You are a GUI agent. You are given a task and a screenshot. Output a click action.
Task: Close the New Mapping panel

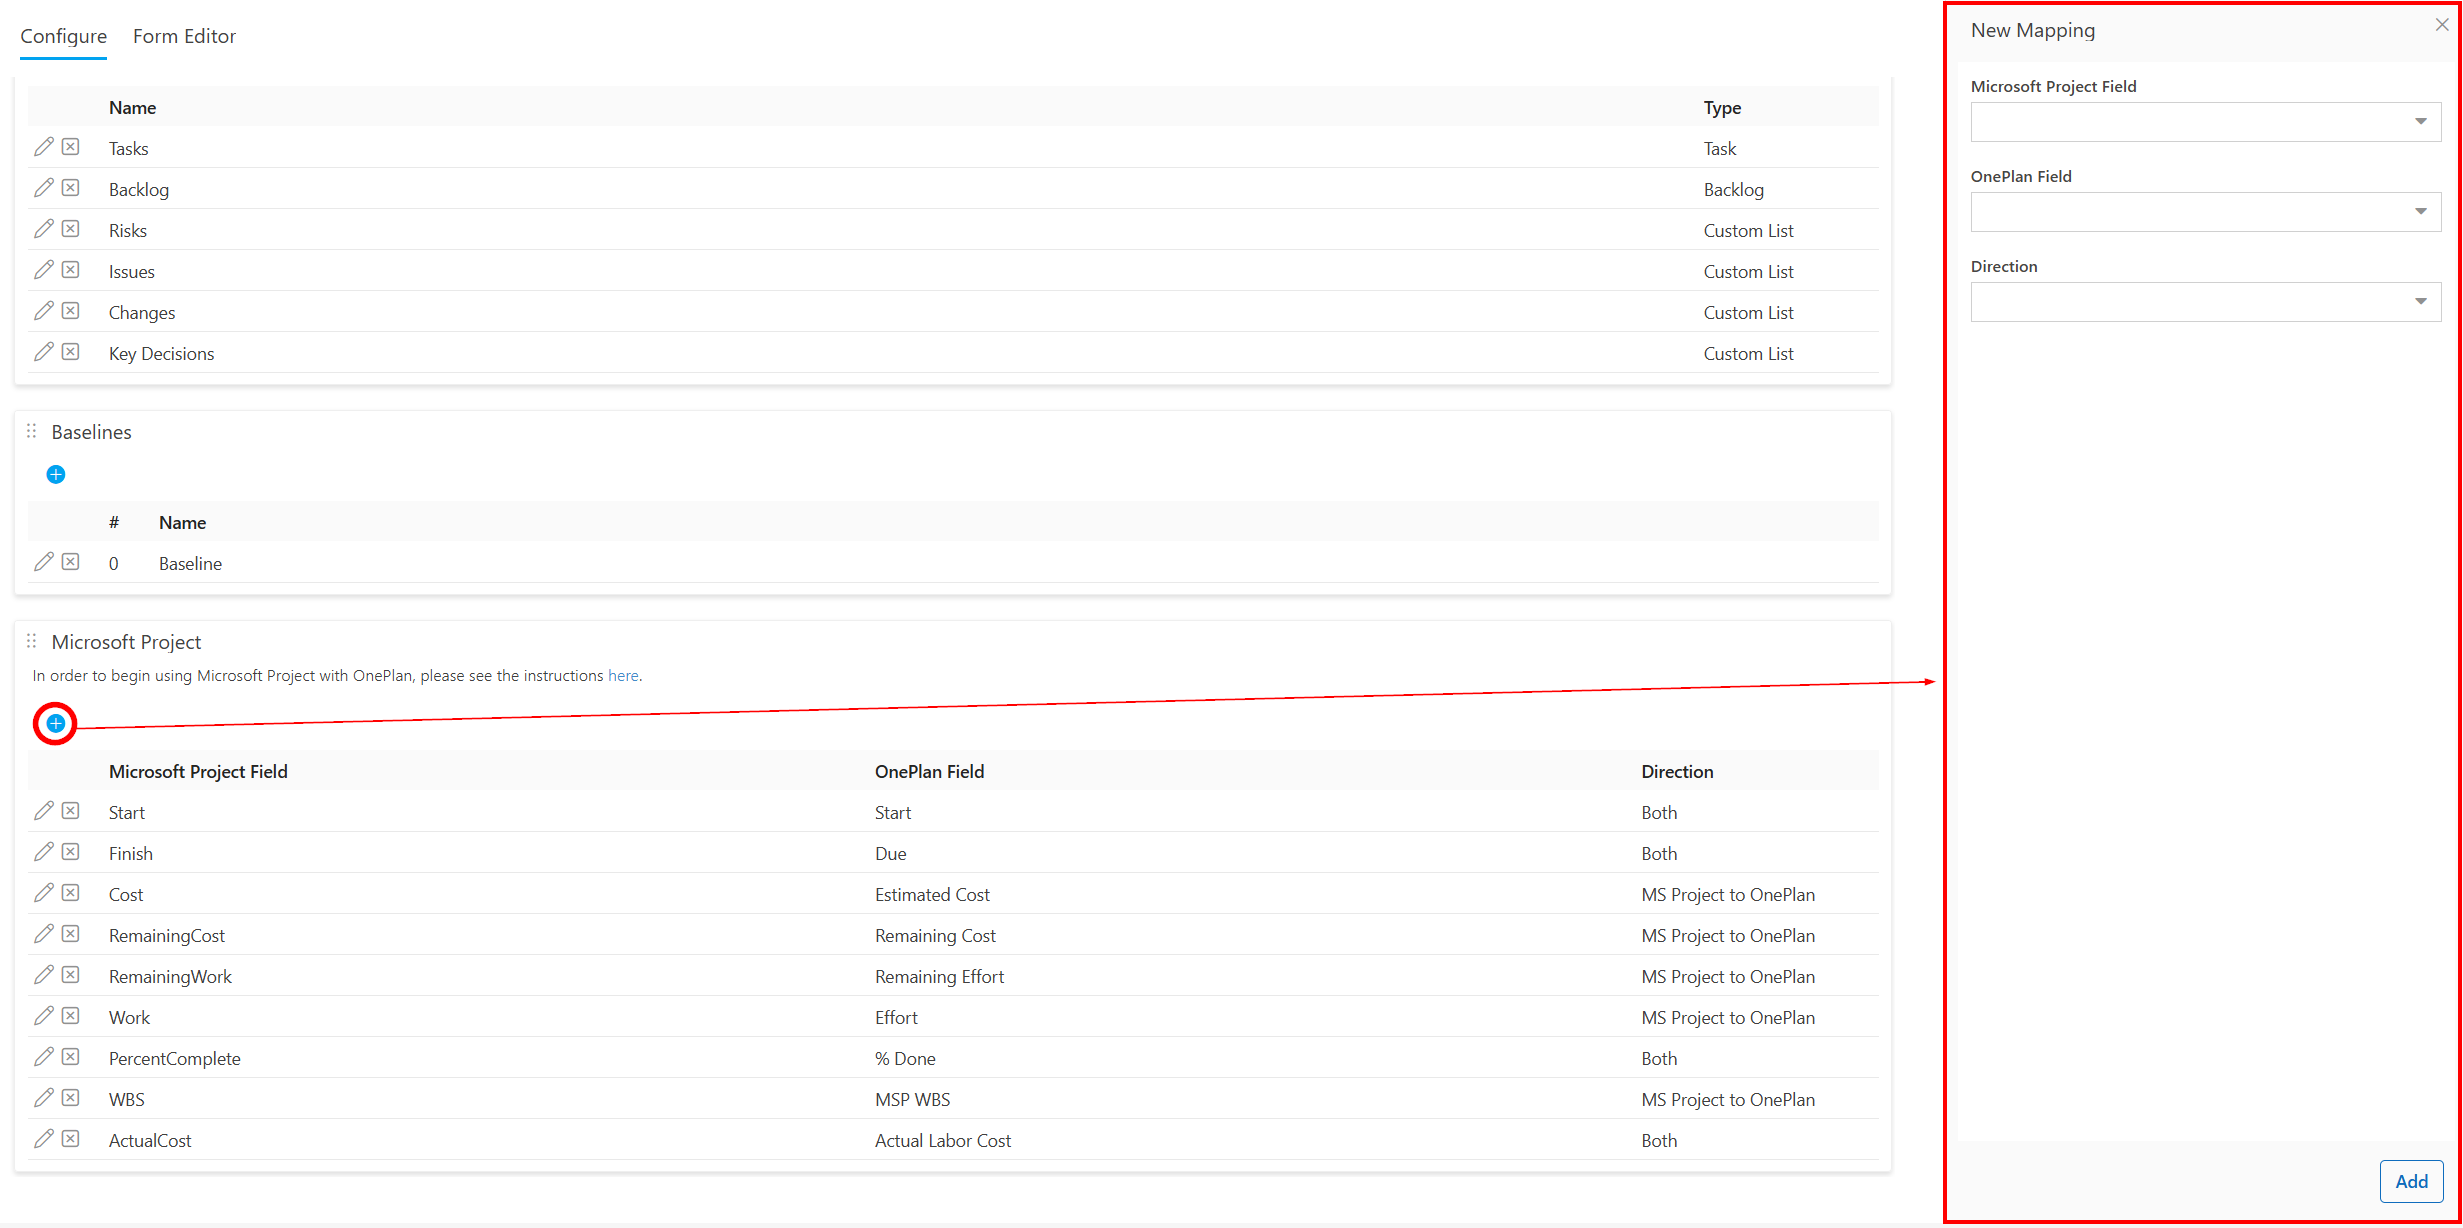point(2441,25)
